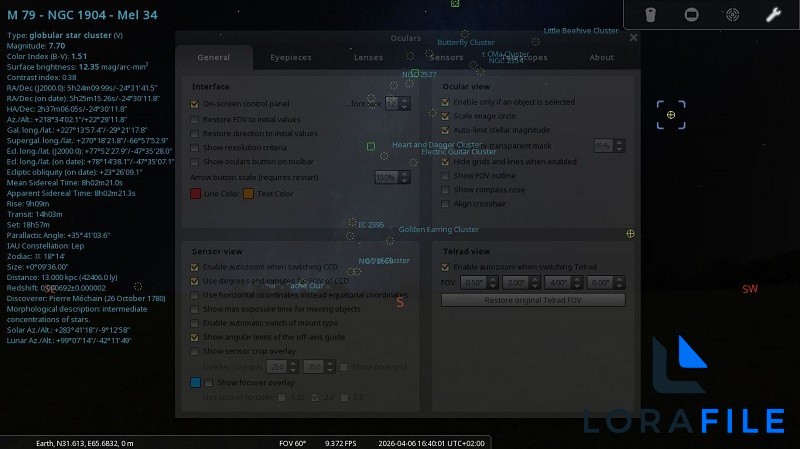Adjust Arrow button scale 150% spinbox
The image size is (800, 449).
392,177
